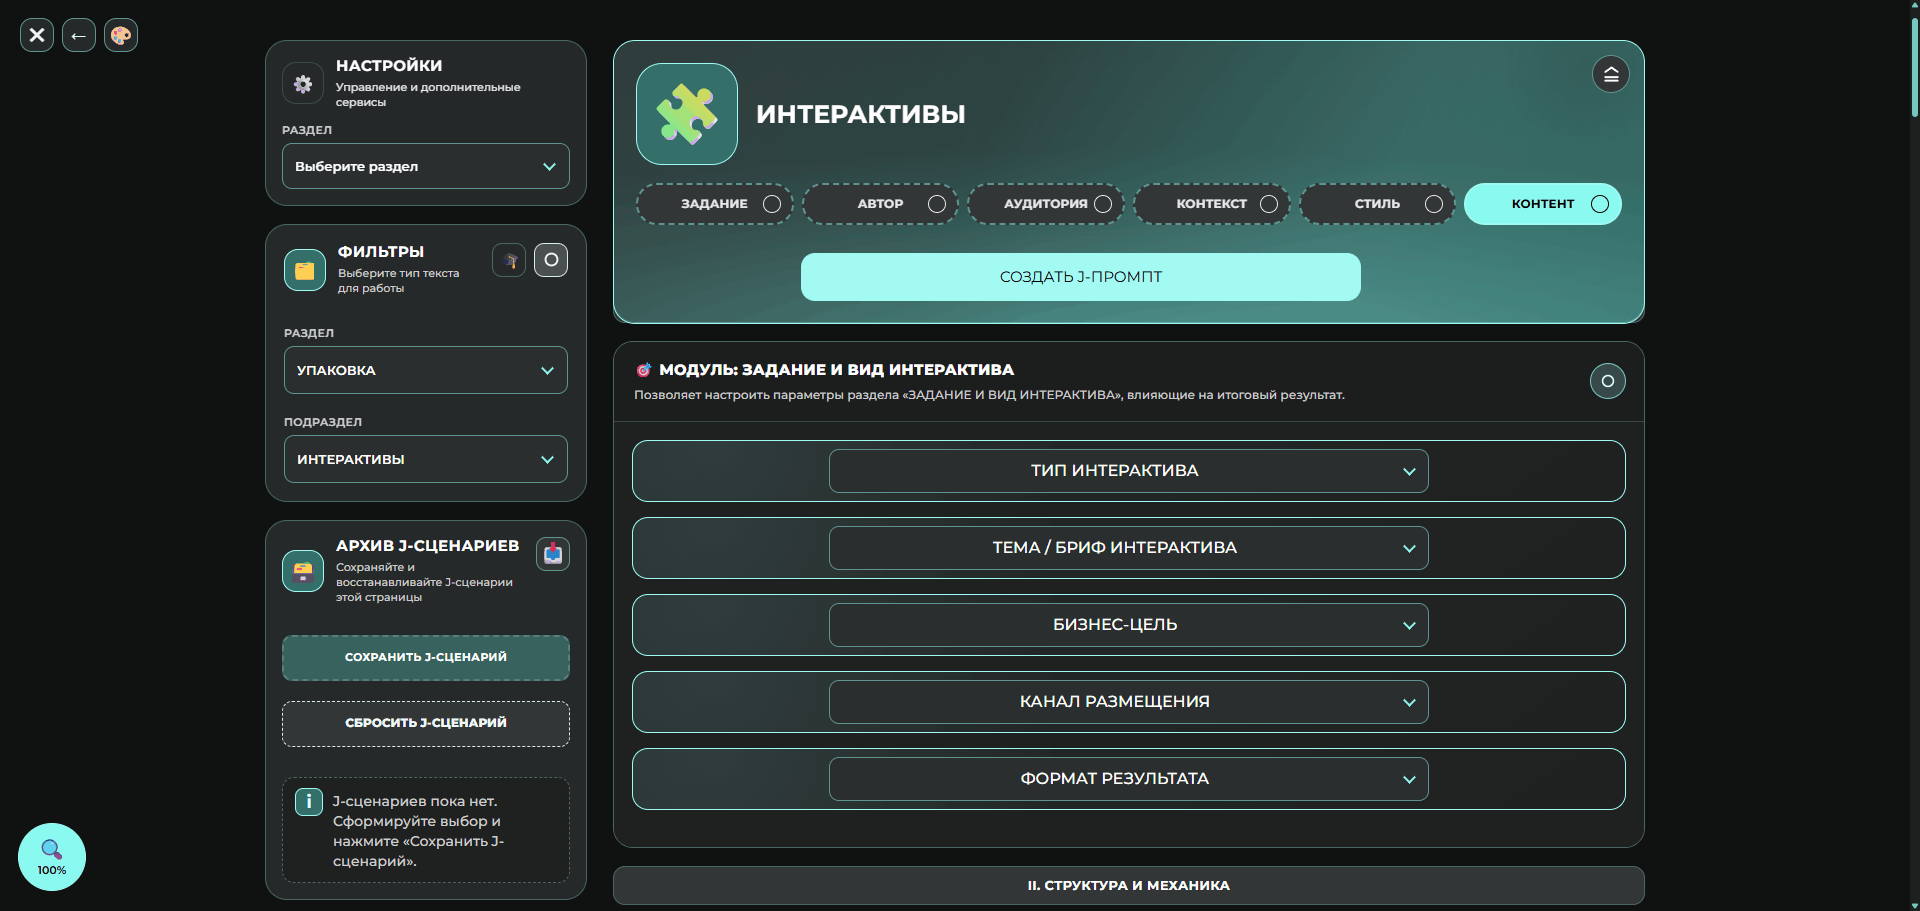Expand the II. Структура и механика section
This screenshot has width=1920, height=911.
click(x=1129, y=886)
